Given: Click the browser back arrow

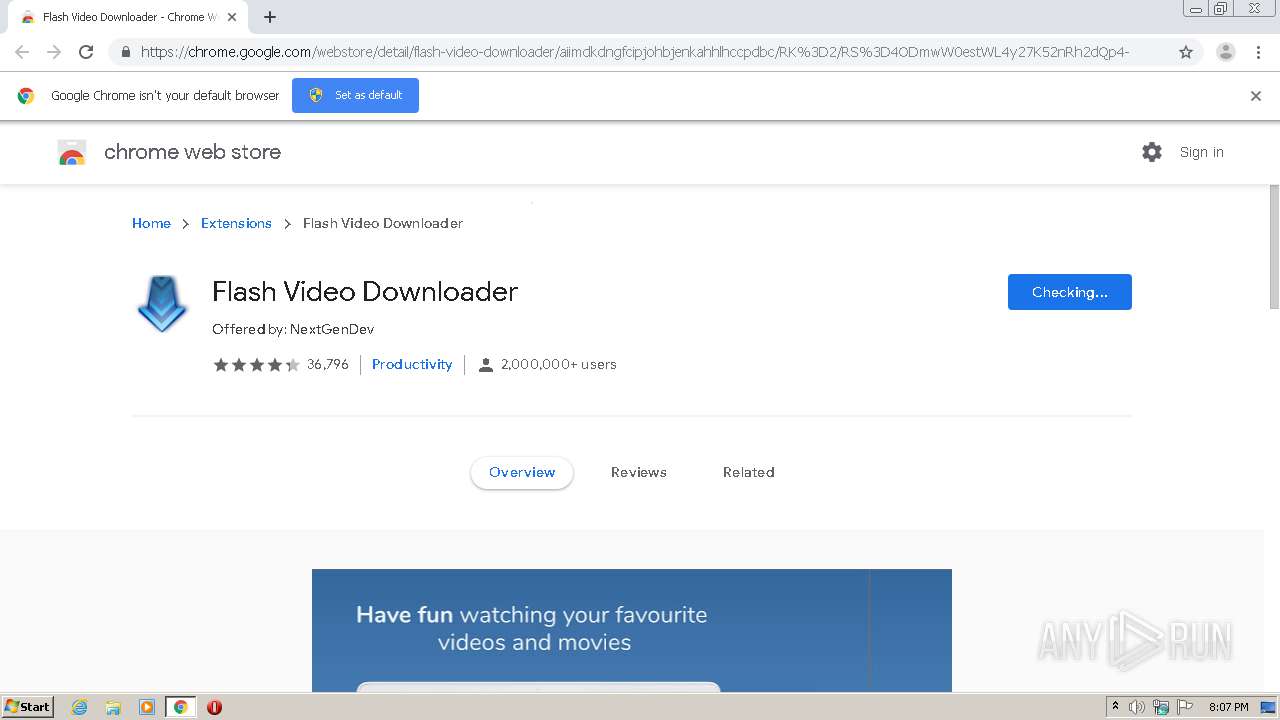Looking at the screenshot, I should tap(22, 52).
